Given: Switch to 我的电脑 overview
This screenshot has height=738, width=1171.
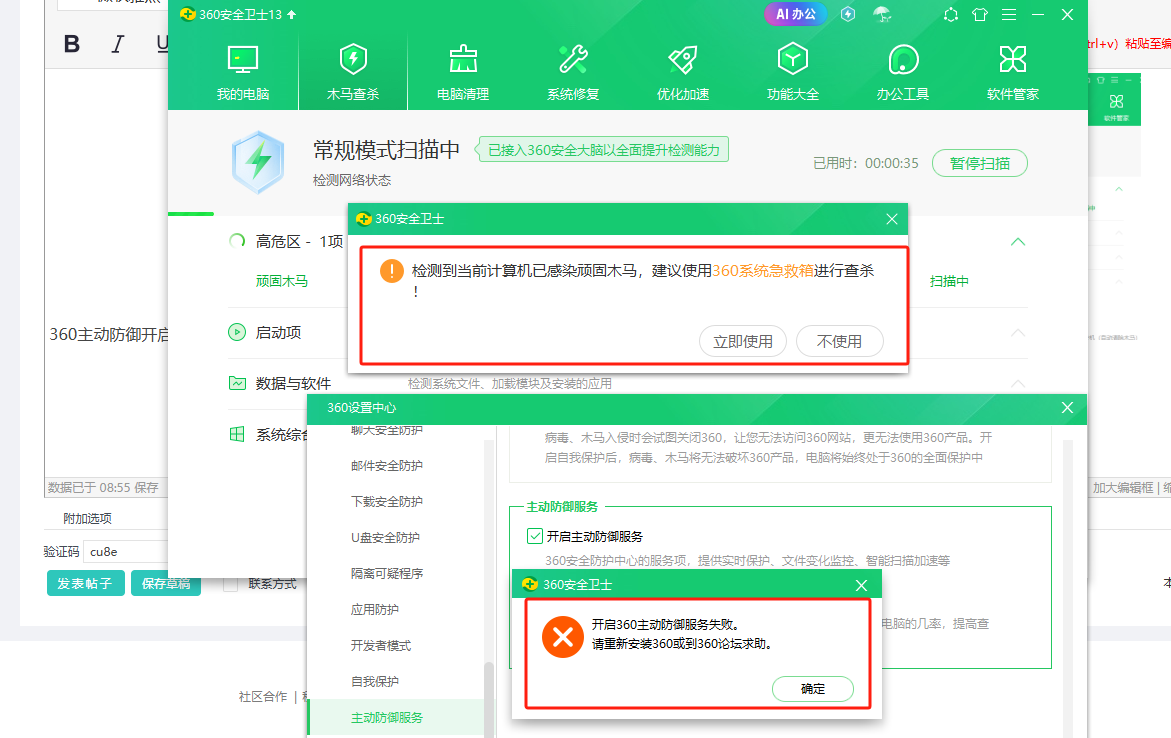Looking at the screenshot, I should (x=231, y=70).
